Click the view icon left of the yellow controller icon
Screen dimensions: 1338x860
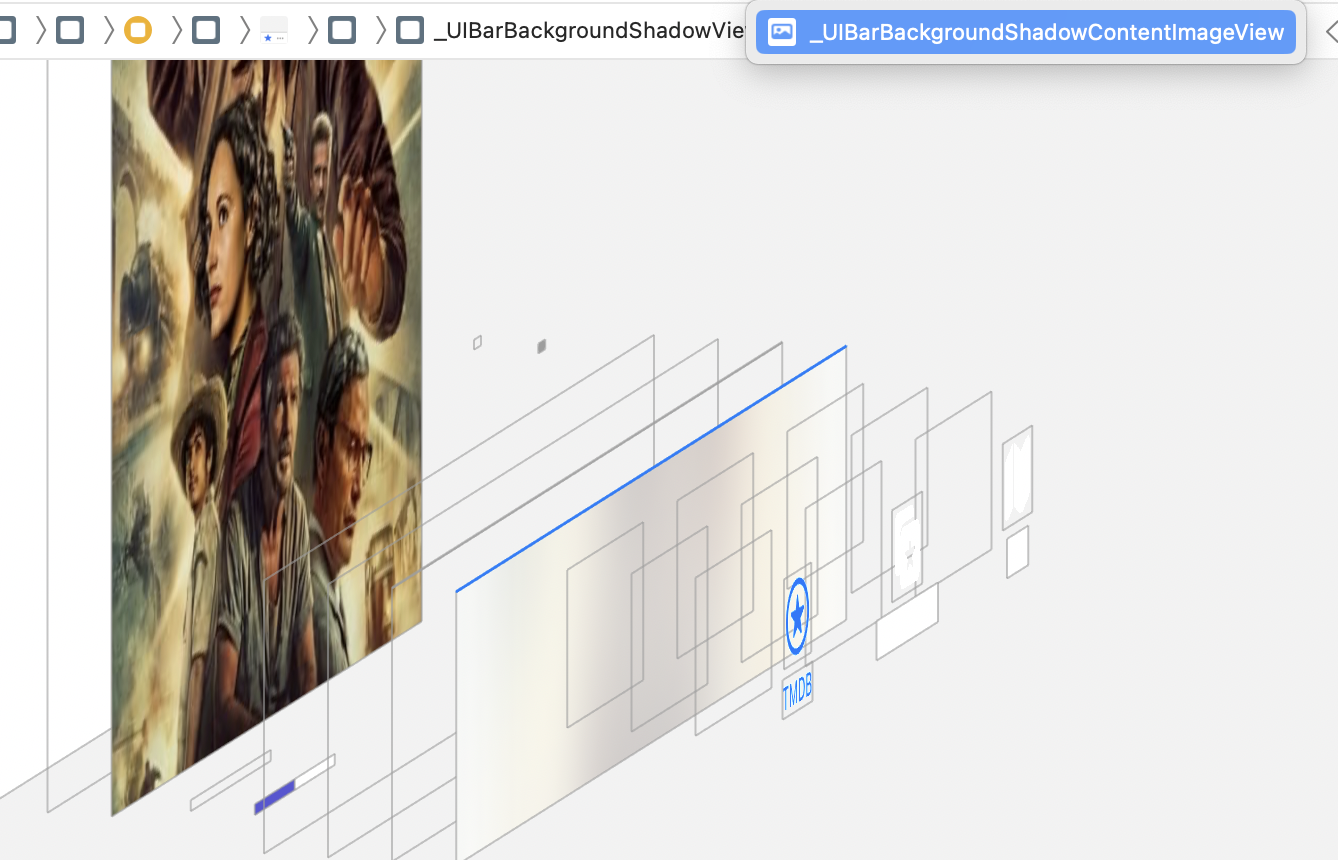click(x=70, y=30)
